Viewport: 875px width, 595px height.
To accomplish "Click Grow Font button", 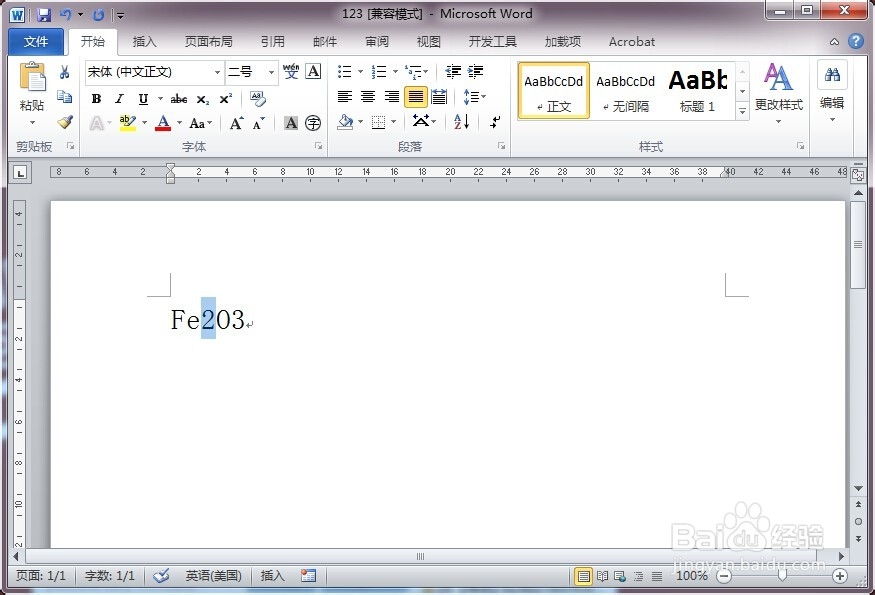I will coord(237,123).
